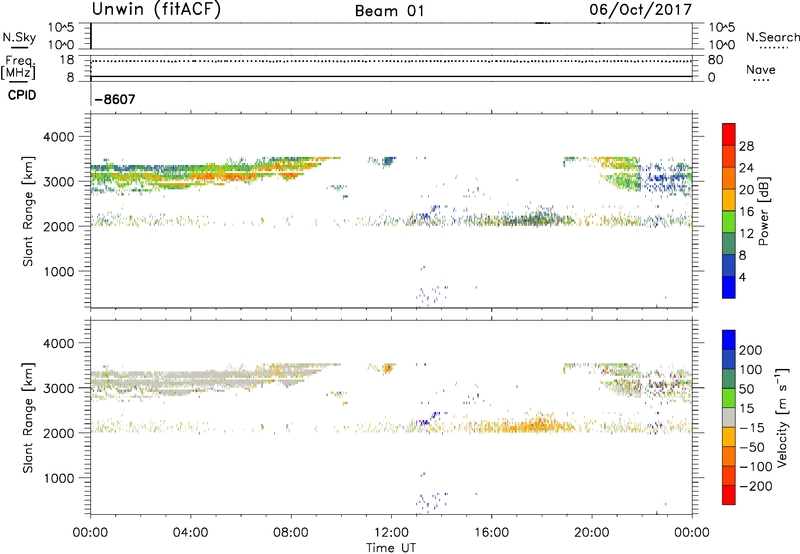This screenshot has height=554, width=800.
Task: Click the '28' tick on the Power colorbar
Action: pyautogui.click(x=746, y=146)
